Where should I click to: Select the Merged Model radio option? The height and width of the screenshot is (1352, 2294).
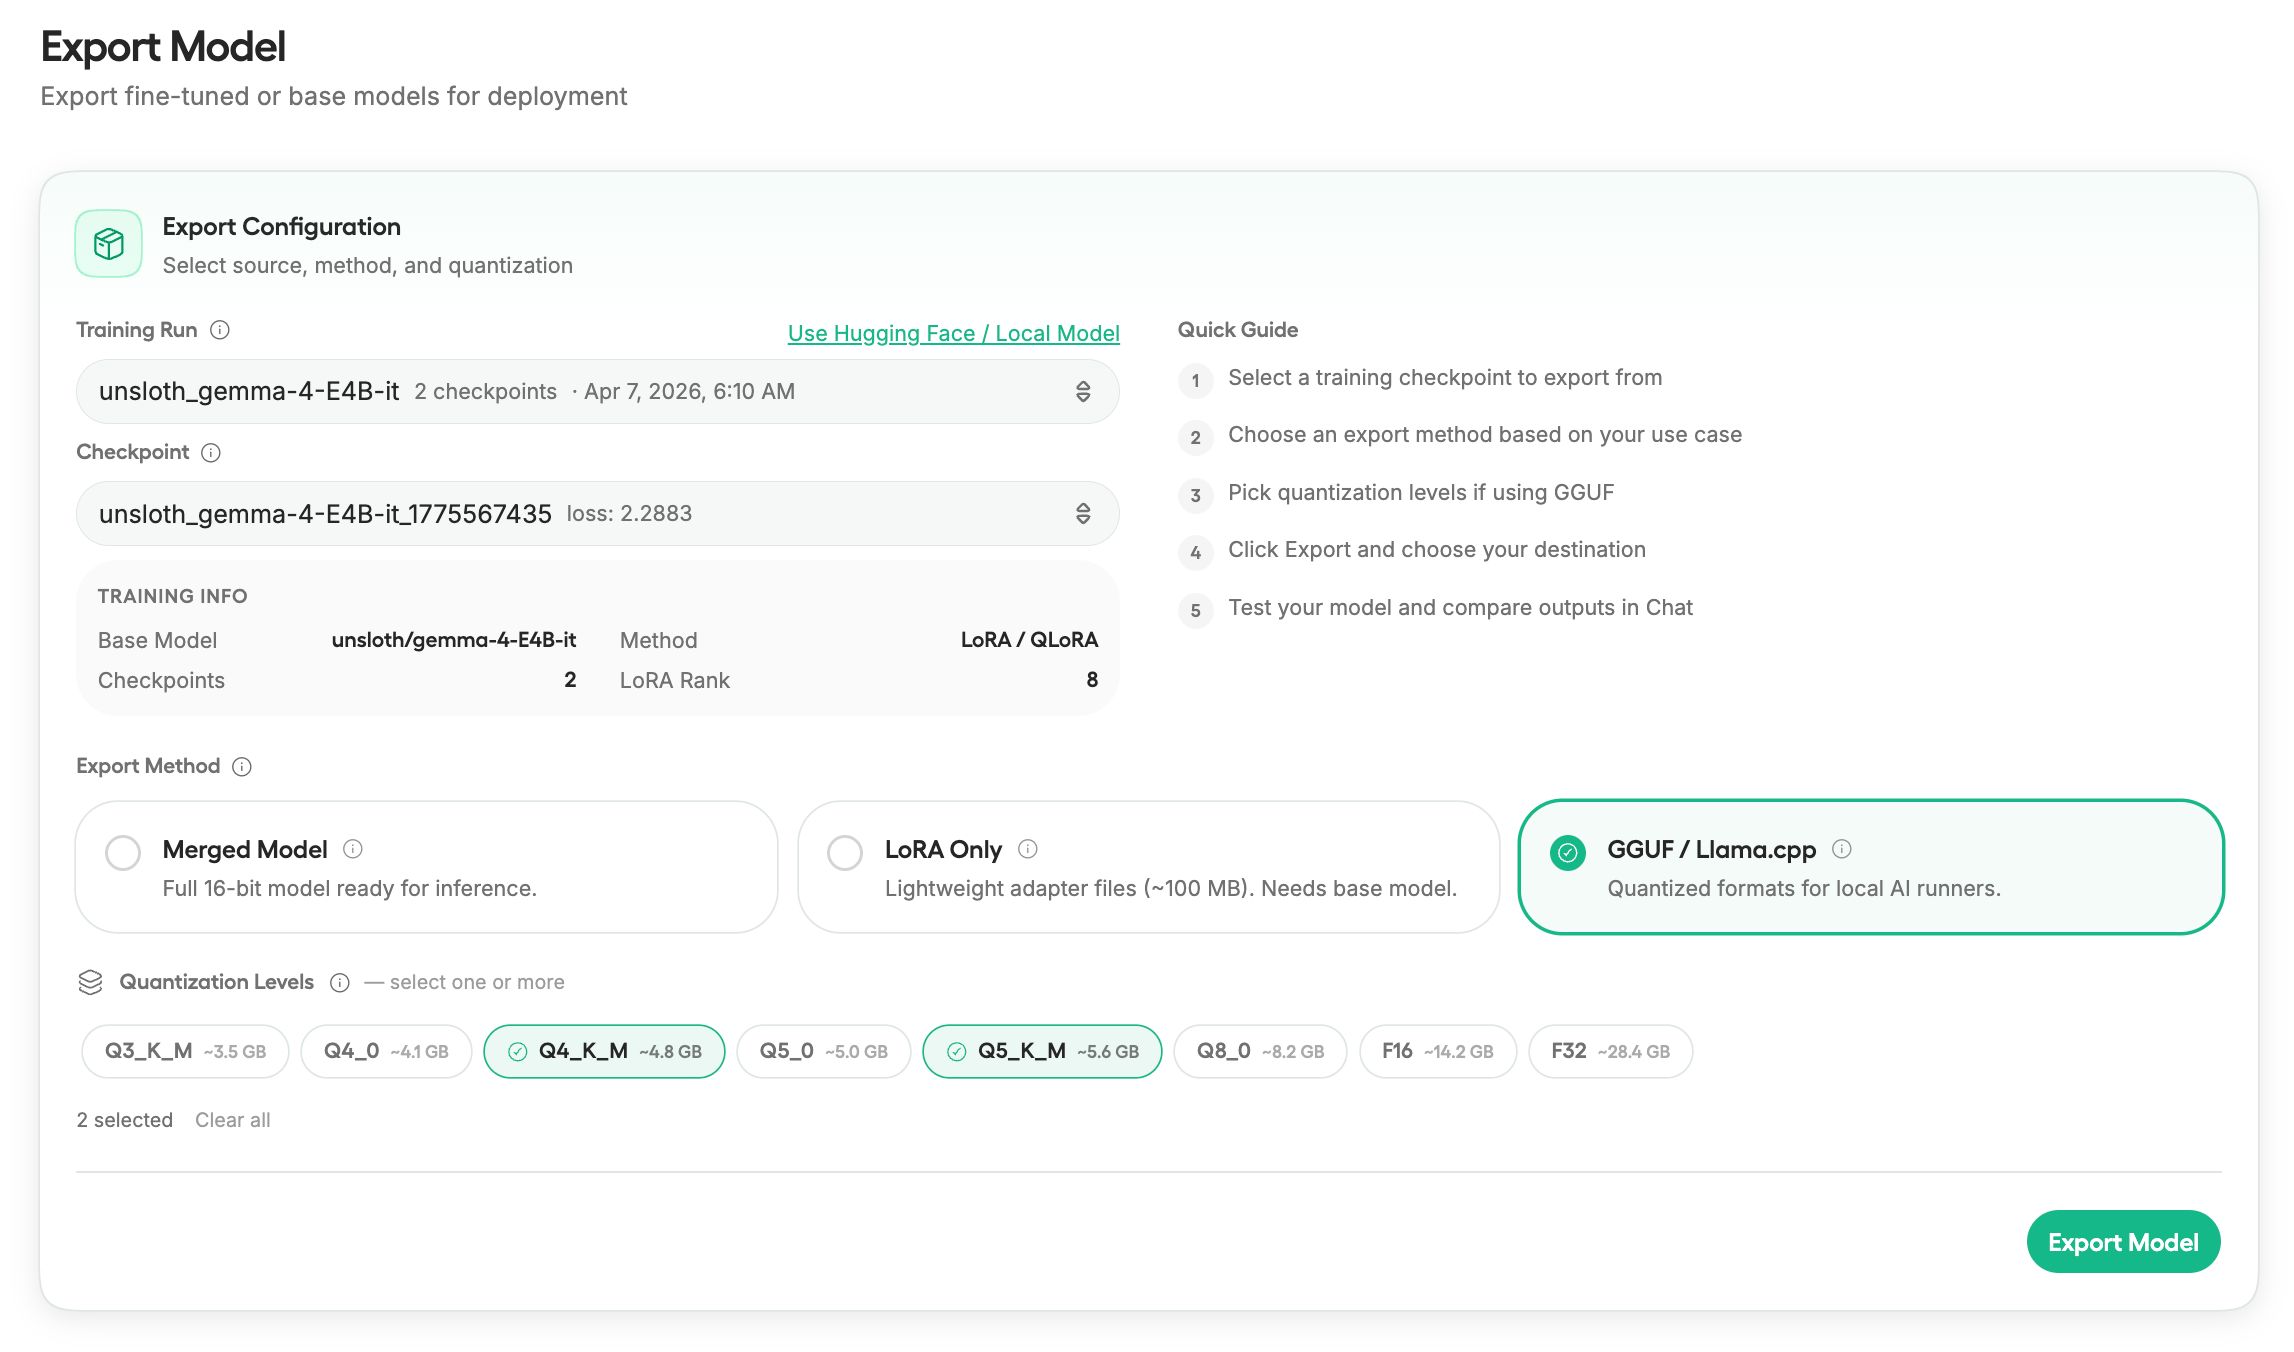coord(123,853)
